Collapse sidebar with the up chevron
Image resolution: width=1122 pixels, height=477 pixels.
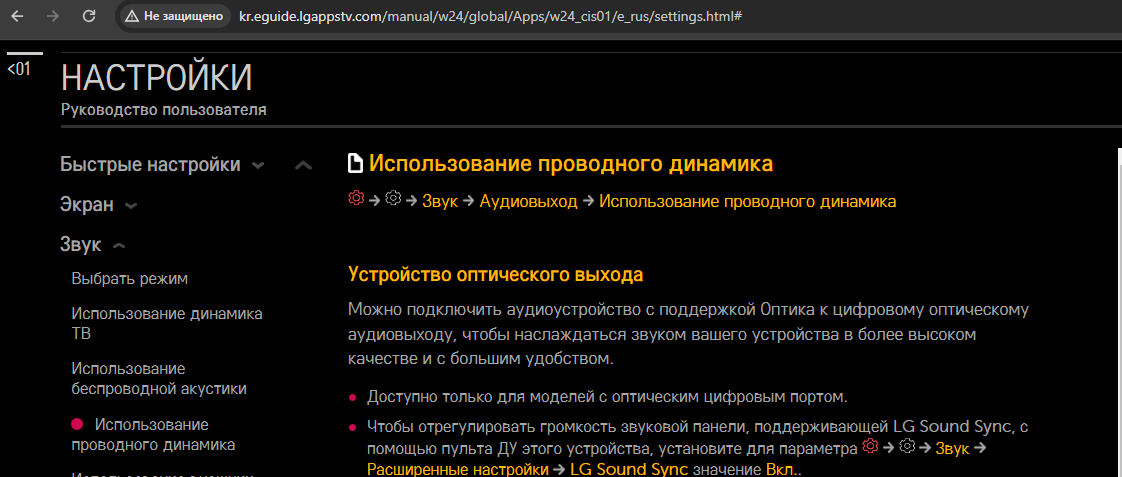coord(304,165)
